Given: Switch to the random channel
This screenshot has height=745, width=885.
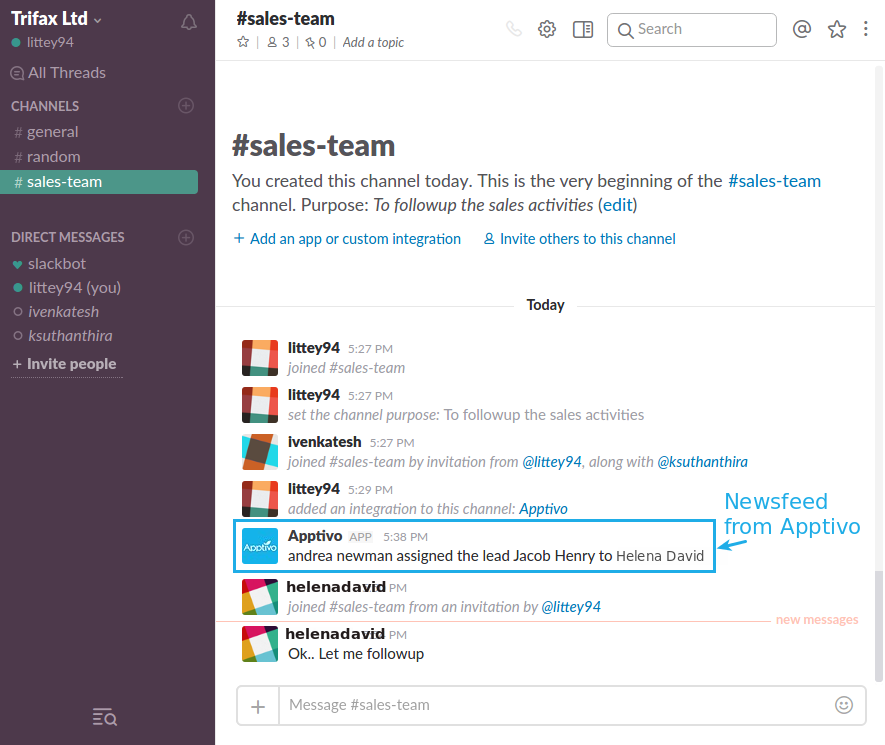Looking at the screenshot, I should tap(47, 157).
